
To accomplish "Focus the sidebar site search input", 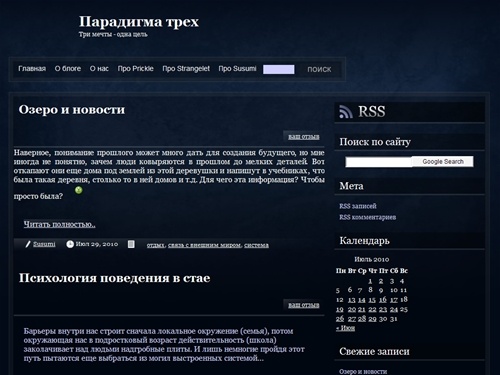I will click(x=379, y=162).
